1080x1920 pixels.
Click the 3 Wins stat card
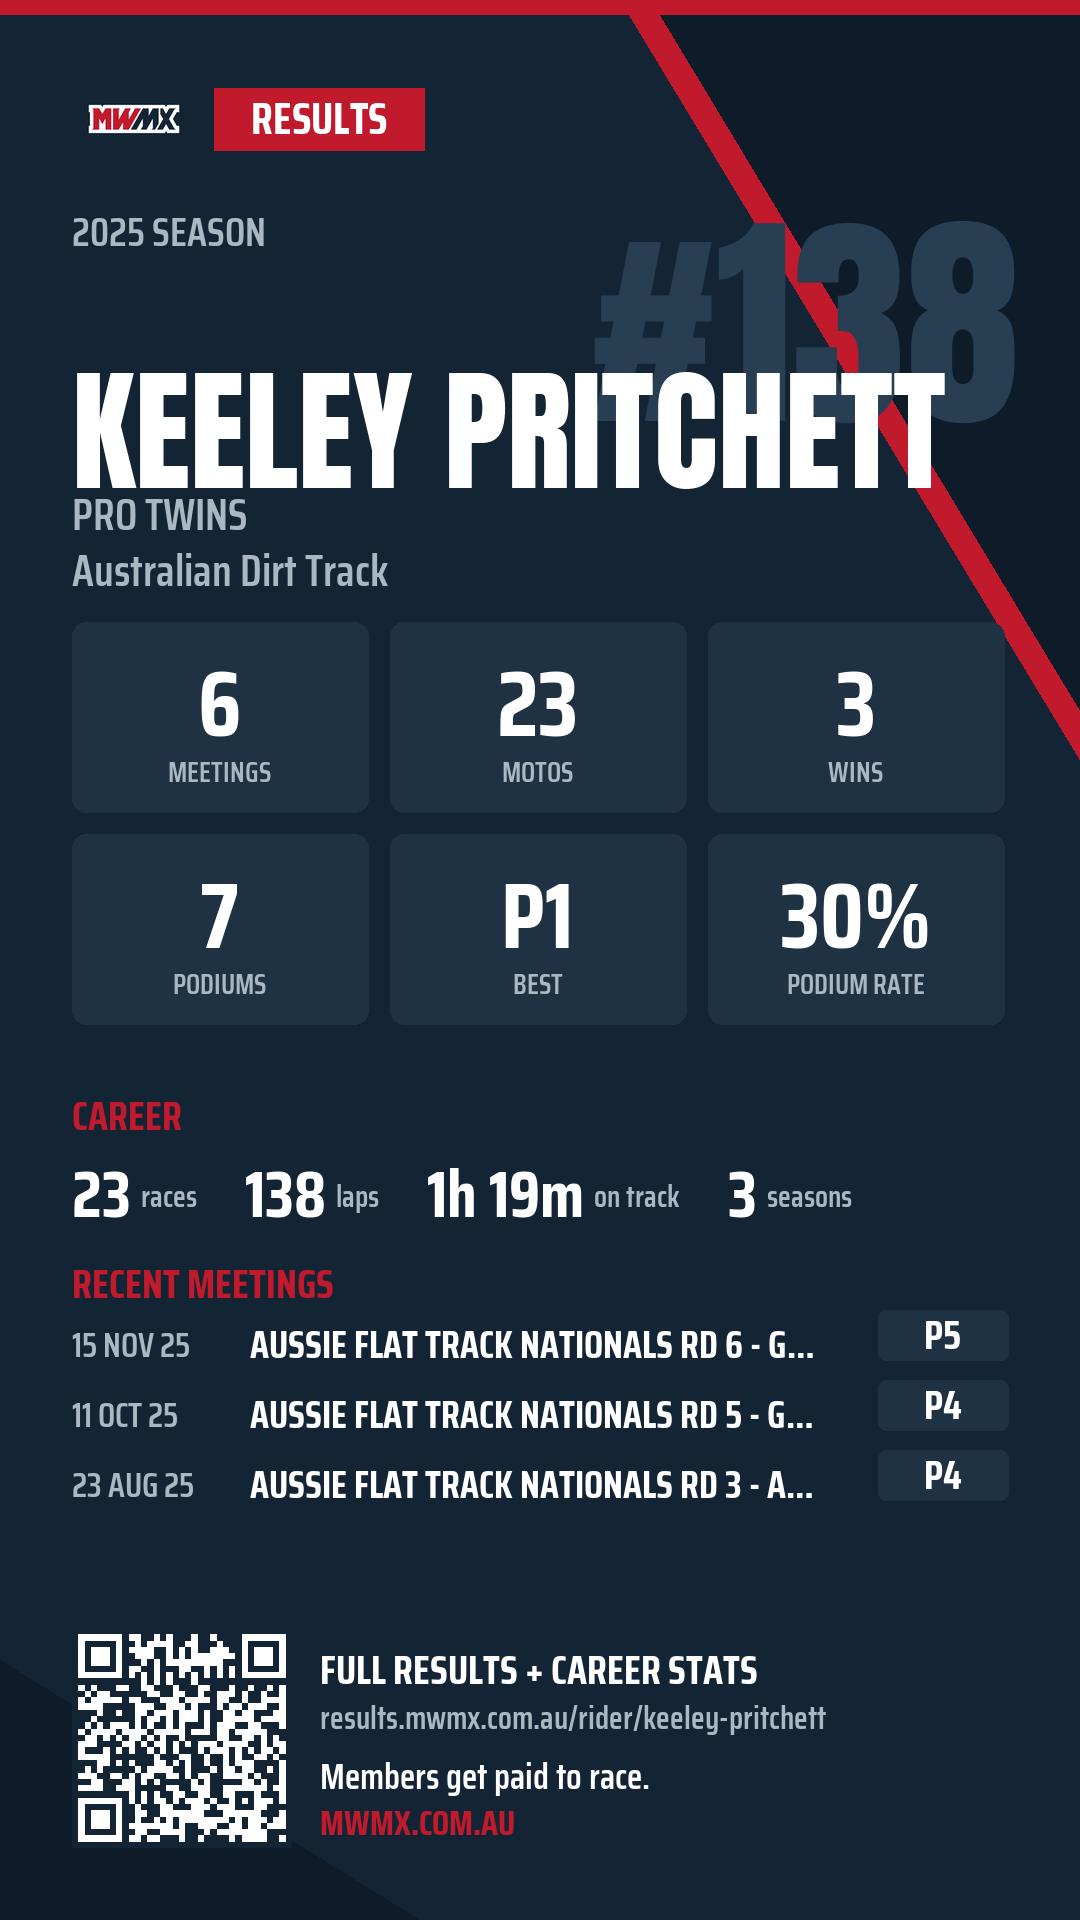point(856,717)
